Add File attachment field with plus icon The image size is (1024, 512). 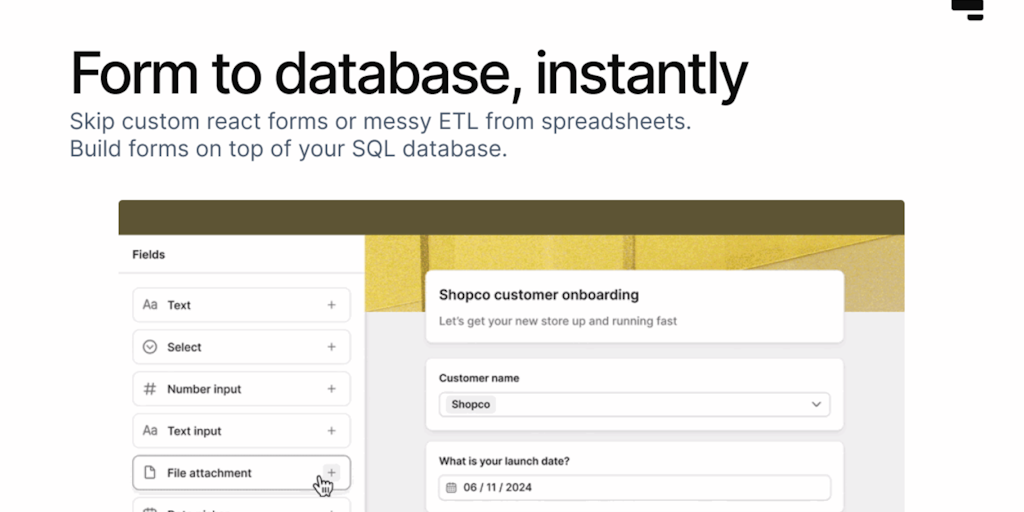pyautogui.click(x=331, y=472)
